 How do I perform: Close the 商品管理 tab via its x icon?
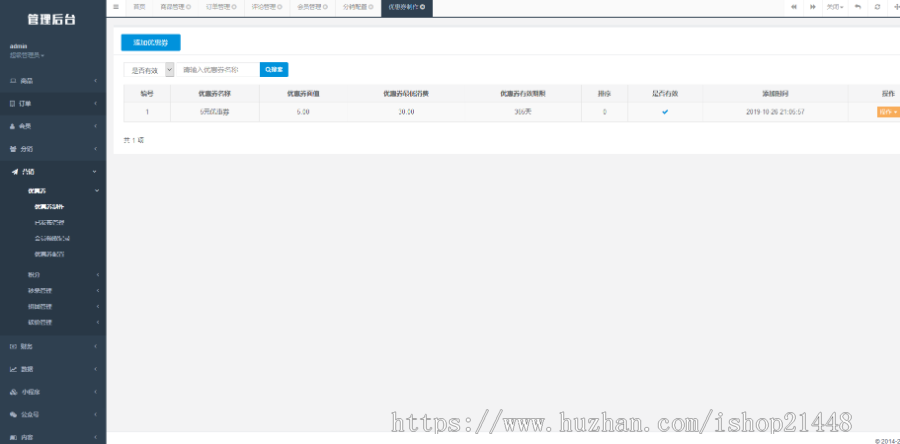(x=189, y=7)
